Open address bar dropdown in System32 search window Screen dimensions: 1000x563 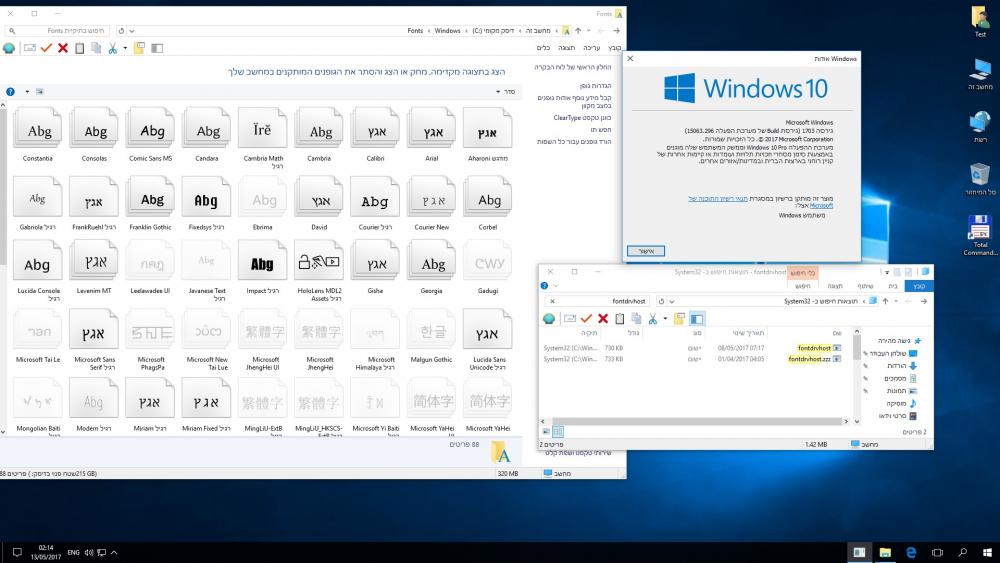pyautogui.click(x=672, y=301)
